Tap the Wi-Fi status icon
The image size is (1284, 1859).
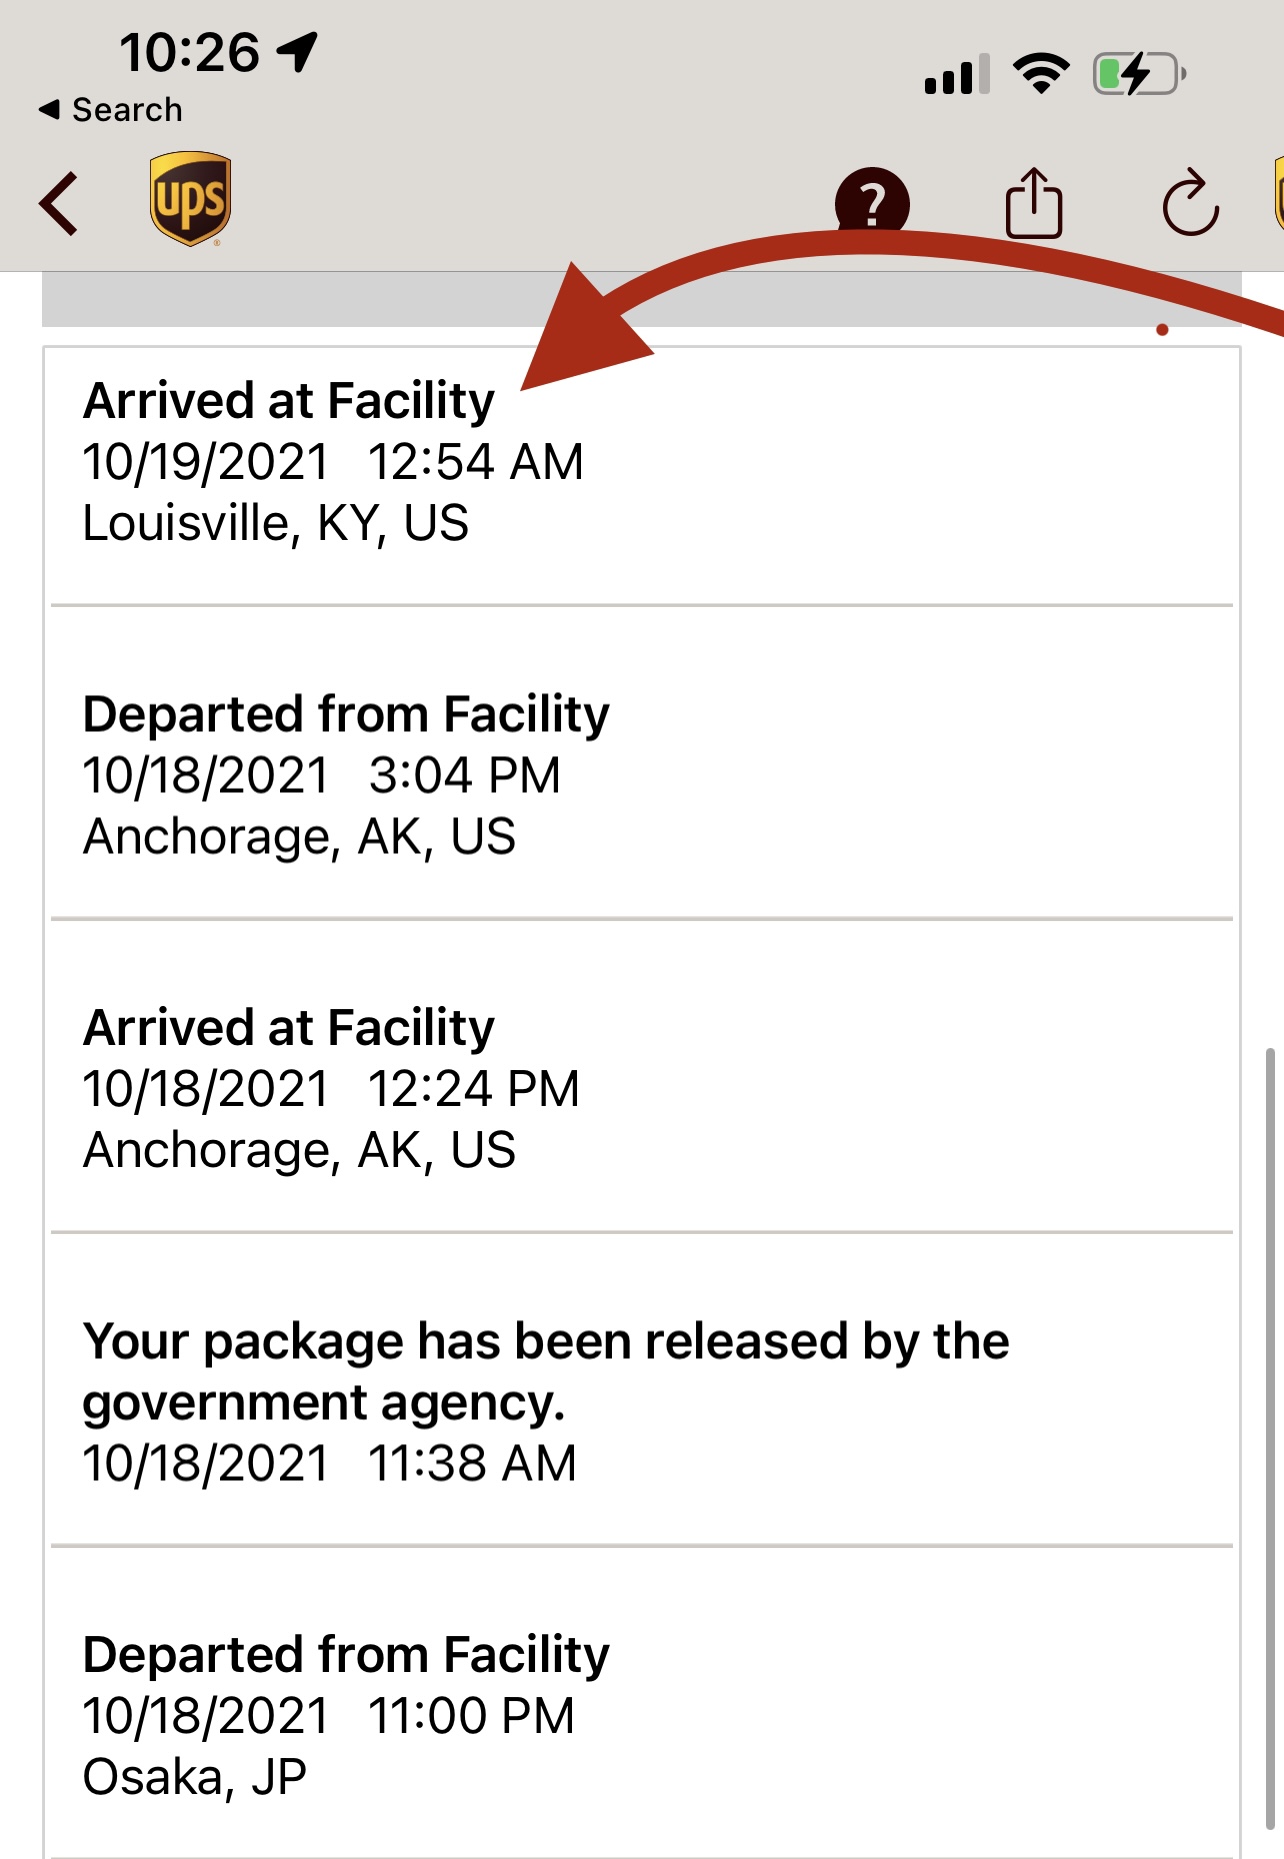[x=1041, y=74]
